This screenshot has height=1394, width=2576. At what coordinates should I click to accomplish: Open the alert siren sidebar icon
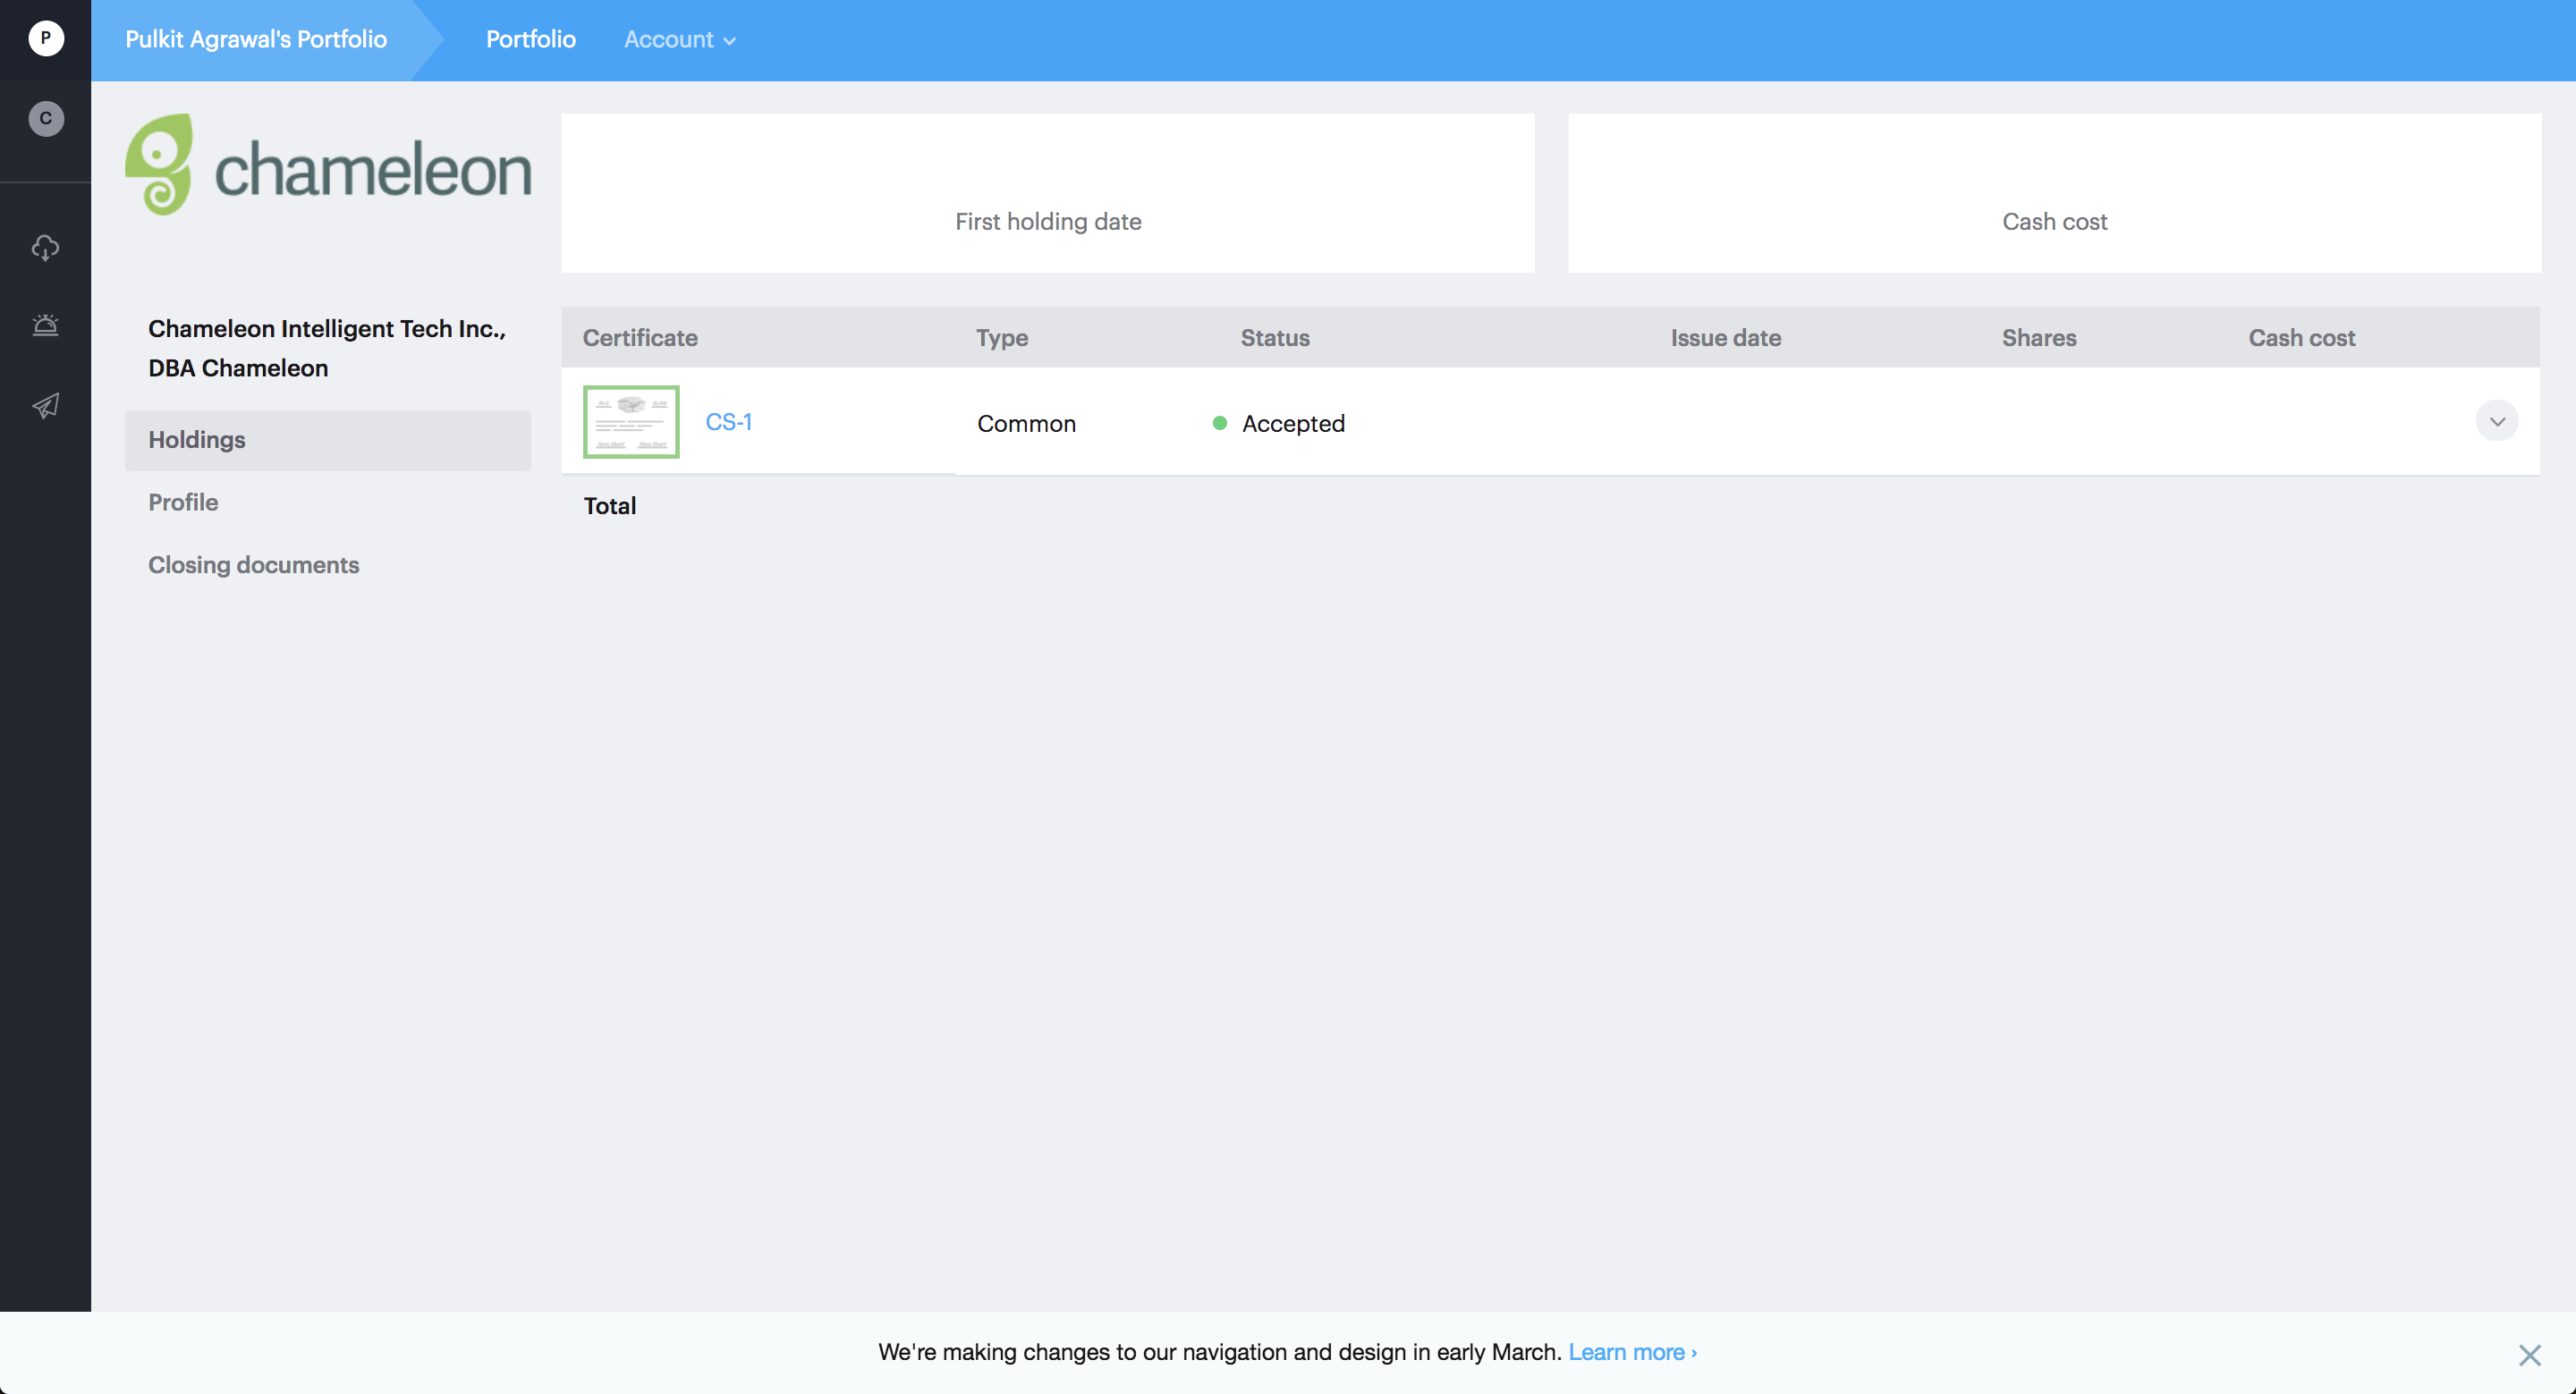45,325
